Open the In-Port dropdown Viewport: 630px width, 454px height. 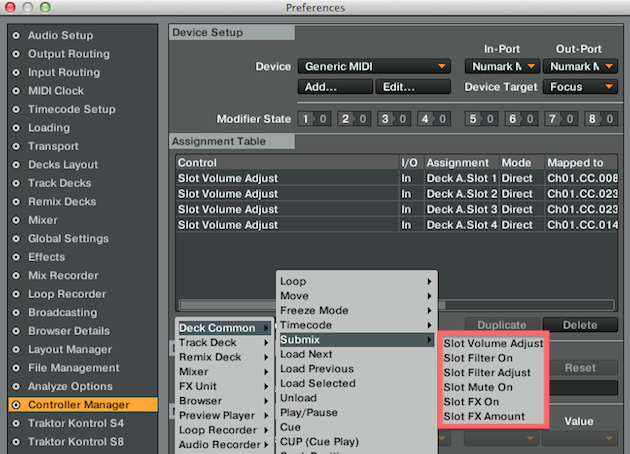coord(502,67)
